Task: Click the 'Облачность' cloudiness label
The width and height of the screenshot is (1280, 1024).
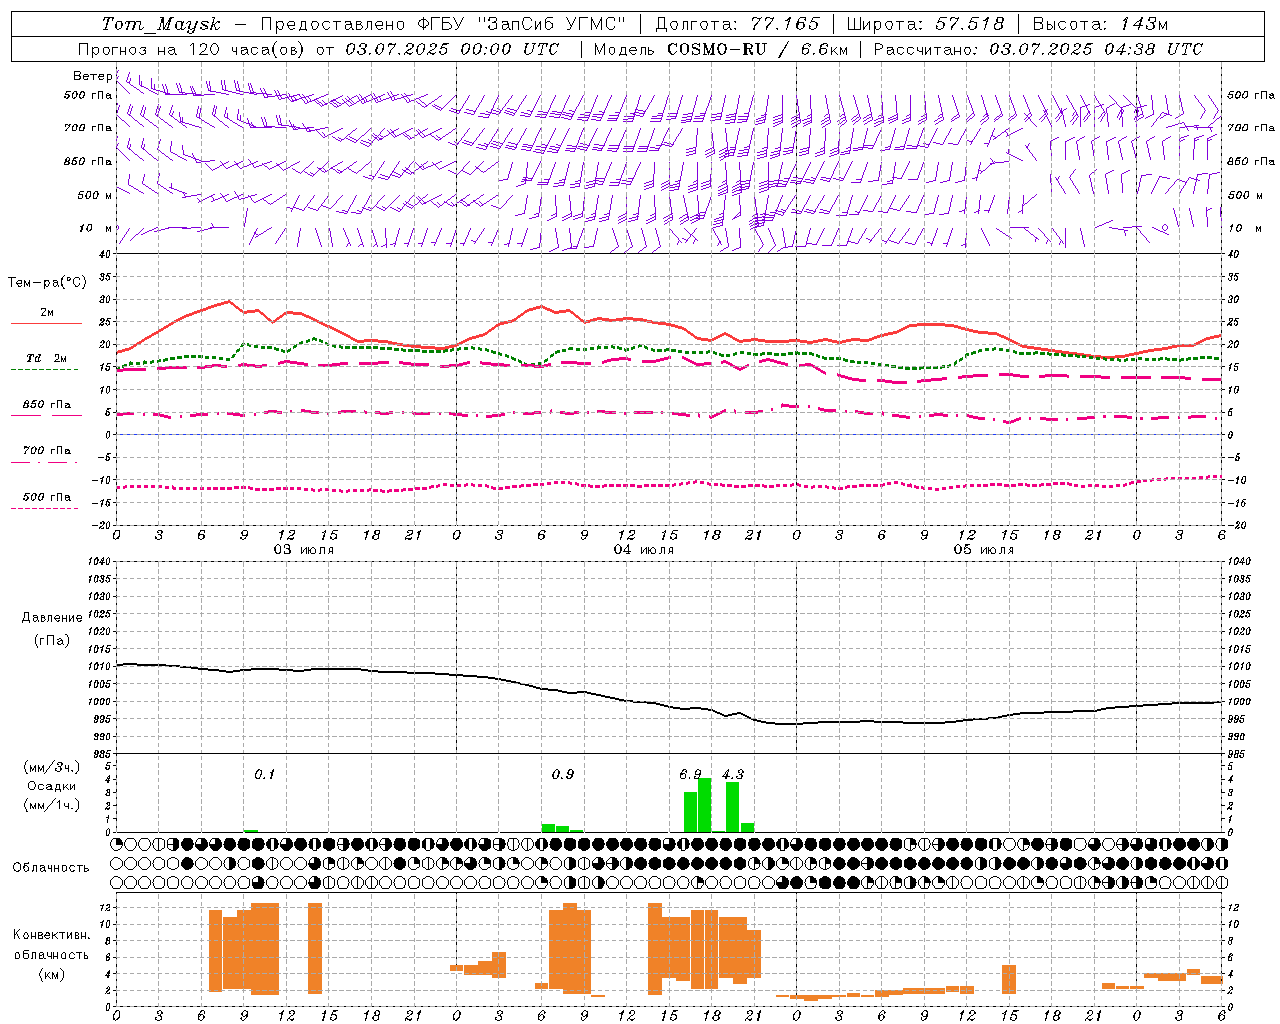Action: 51,868
